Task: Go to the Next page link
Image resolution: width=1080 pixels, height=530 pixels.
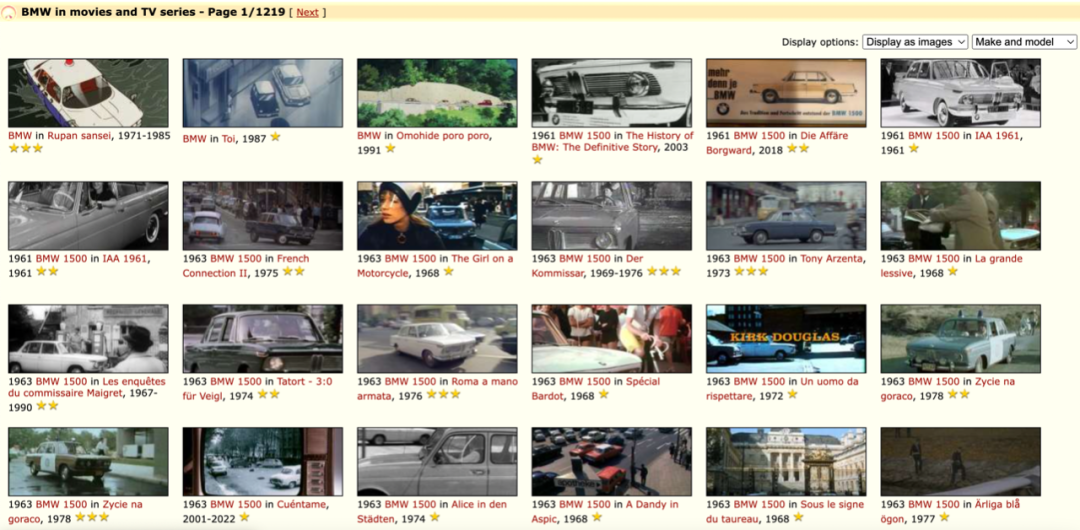Action: pos(307,12)
